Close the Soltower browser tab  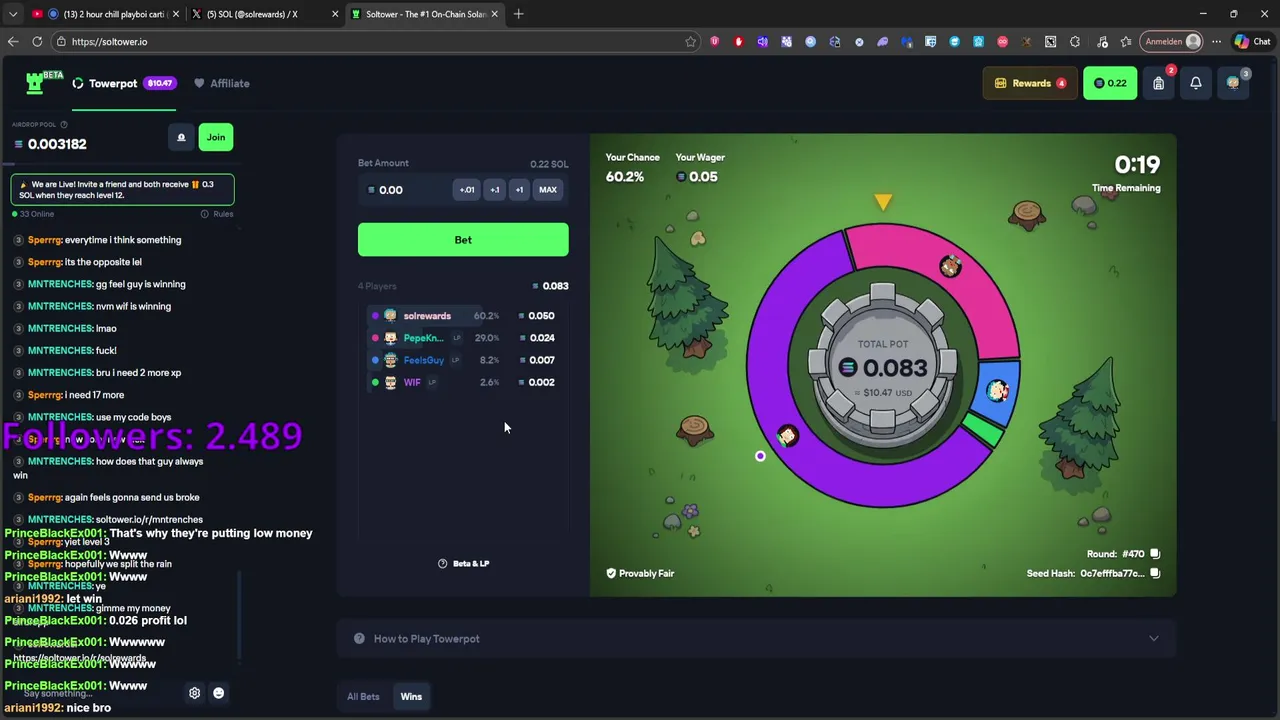click(x=494, y=14)
